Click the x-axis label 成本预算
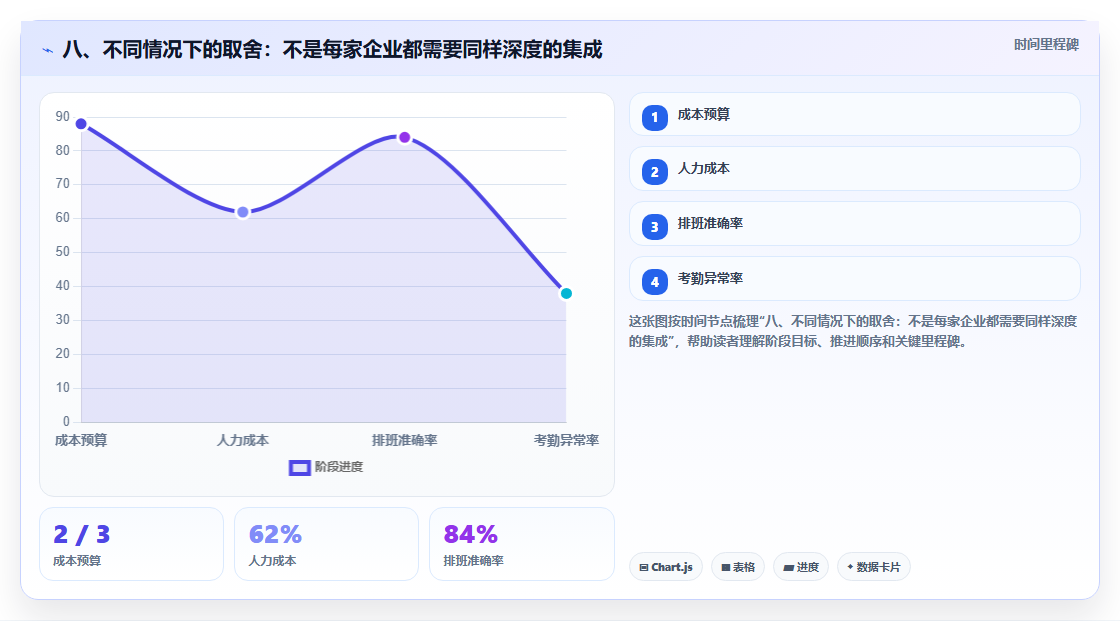Screen dimensions: 1120x621 coord(81,440)
